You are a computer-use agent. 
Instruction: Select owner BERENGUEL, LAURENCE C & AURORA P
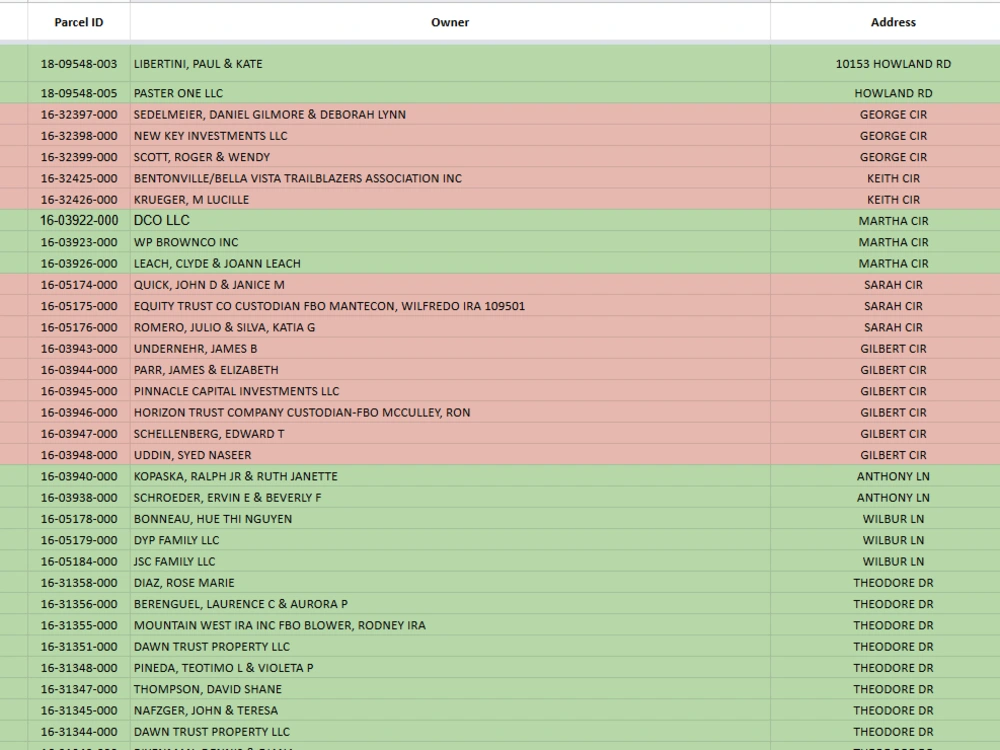coord(450,604)
